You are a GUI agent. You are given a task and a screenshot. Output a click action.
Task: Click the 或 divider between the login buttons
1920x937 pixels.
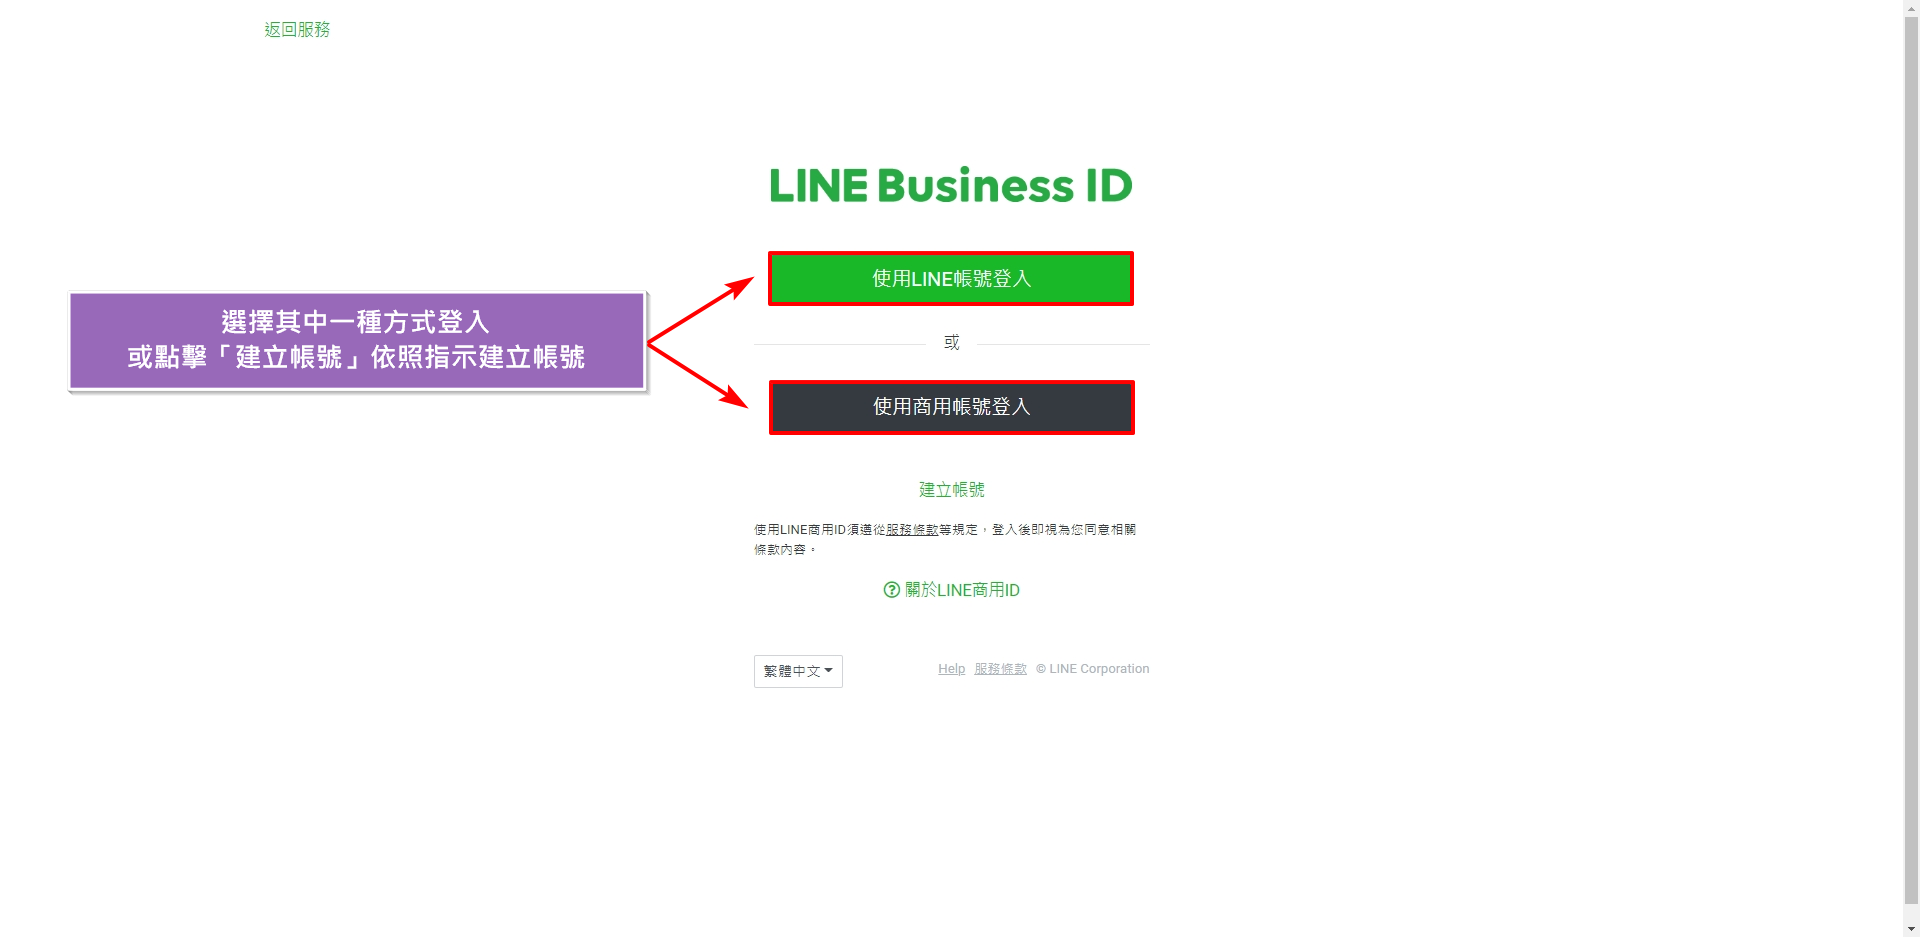pyautogui.click(x=952, y=343)
